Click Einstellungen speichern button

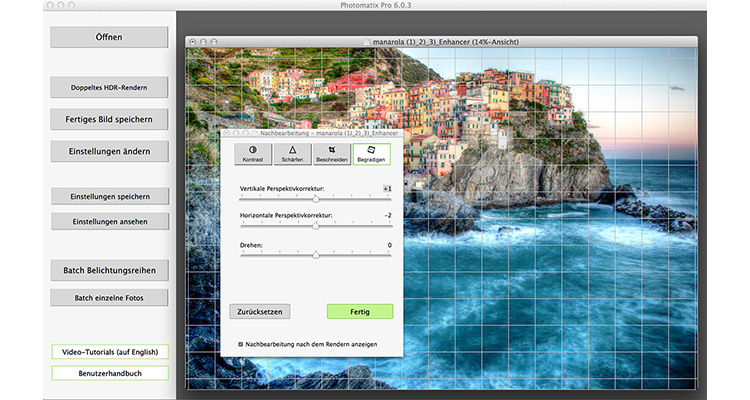tap(110, 196)
